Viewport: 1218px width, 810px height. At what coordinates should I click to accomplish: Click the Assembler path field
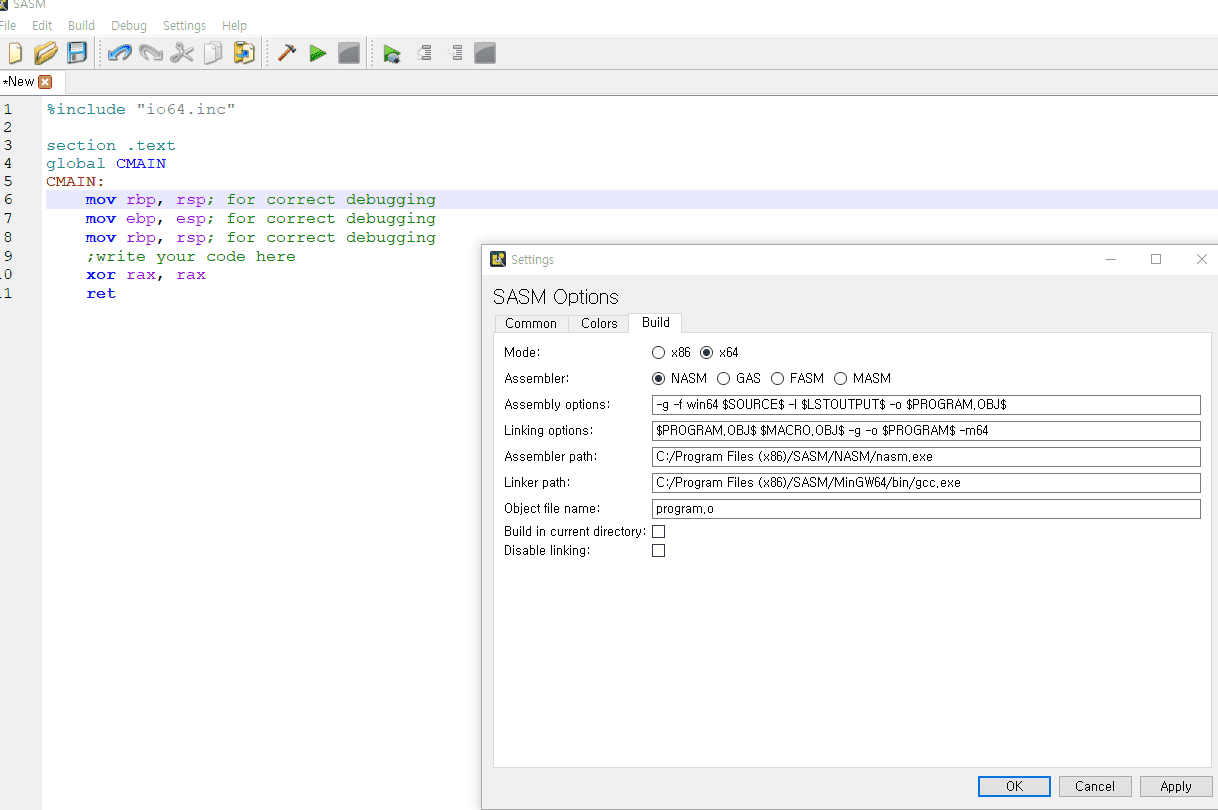(926, 456)
